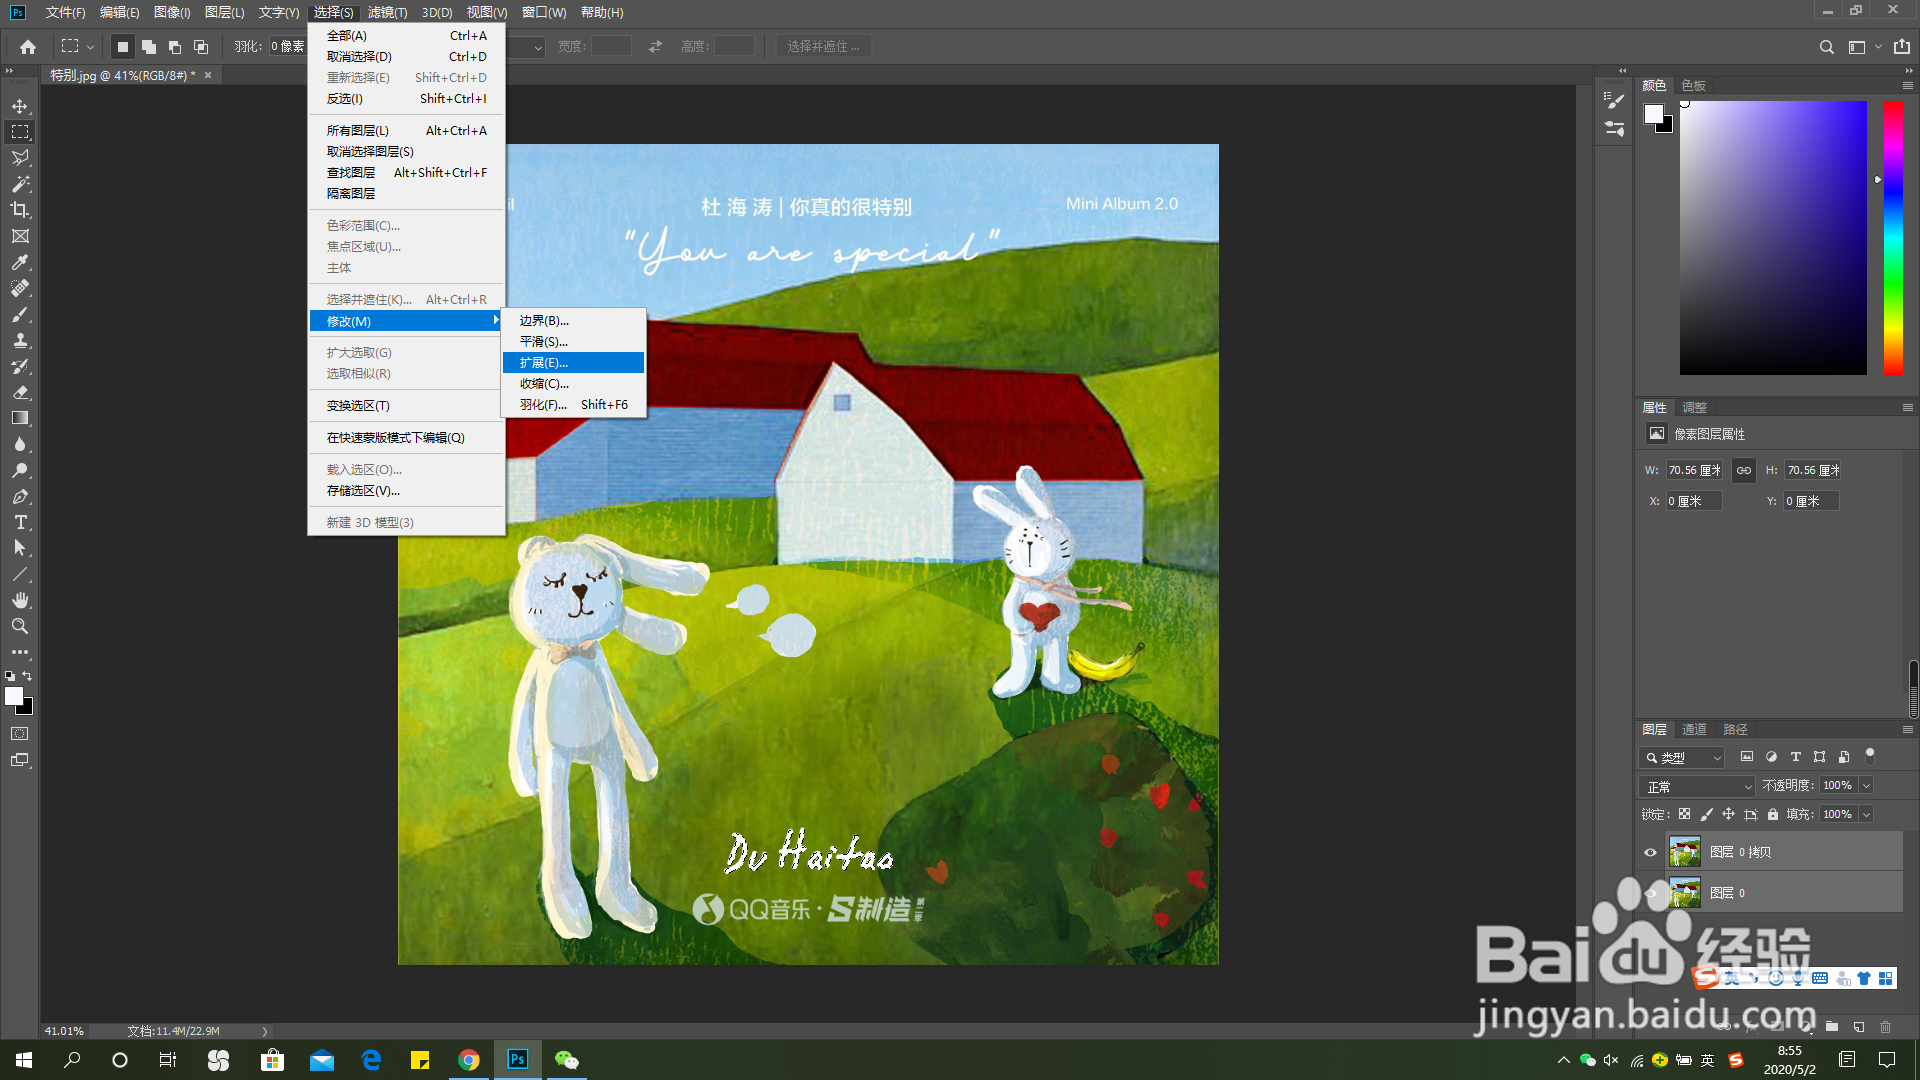Select the Pen tool

point(20,496)
